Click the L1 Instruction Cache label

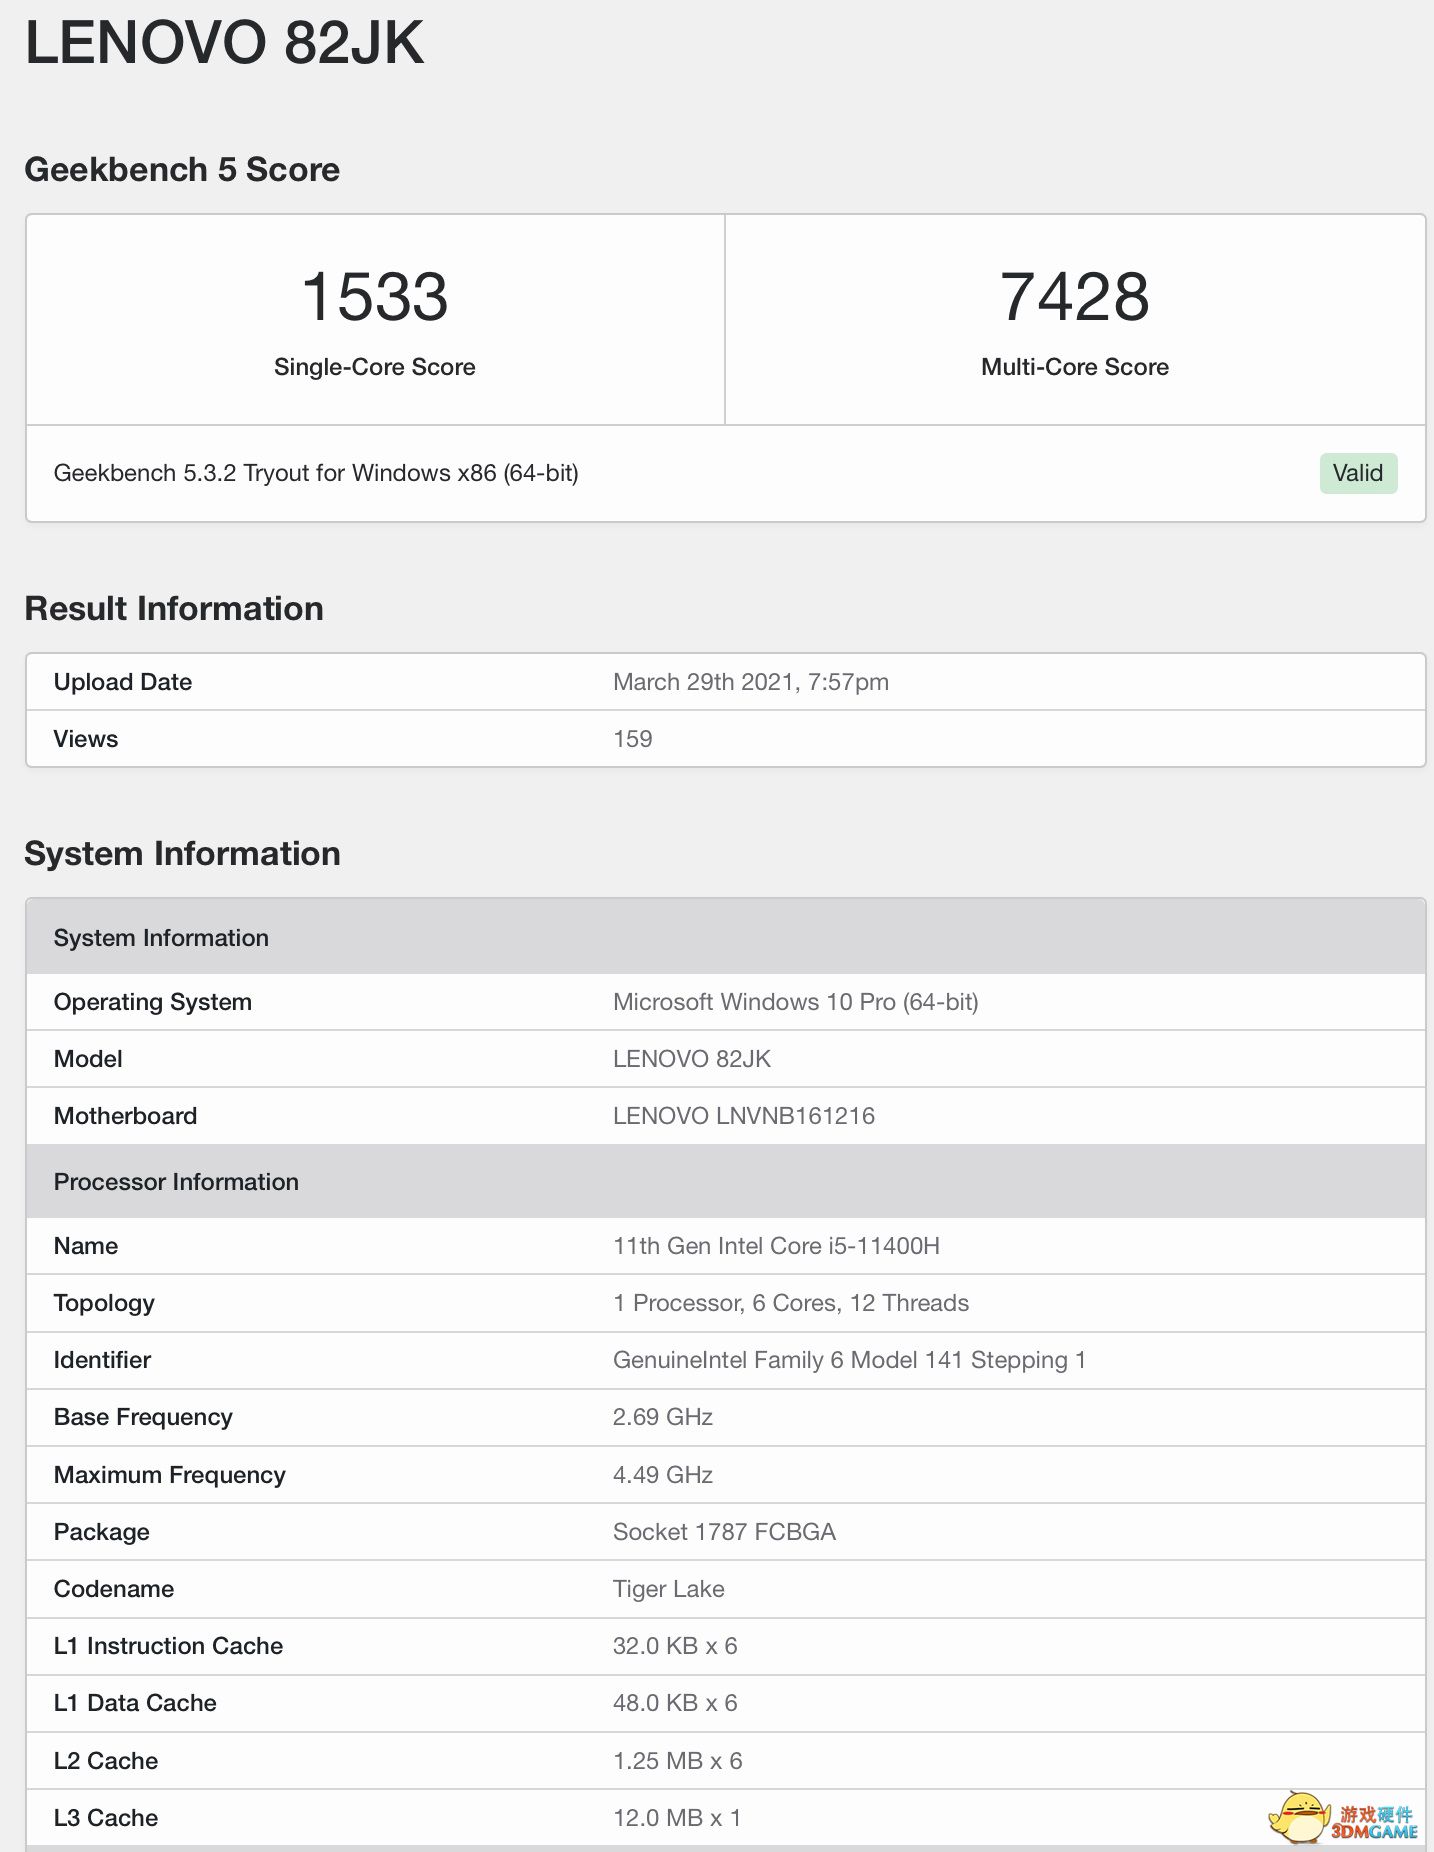coord(168,1646)
